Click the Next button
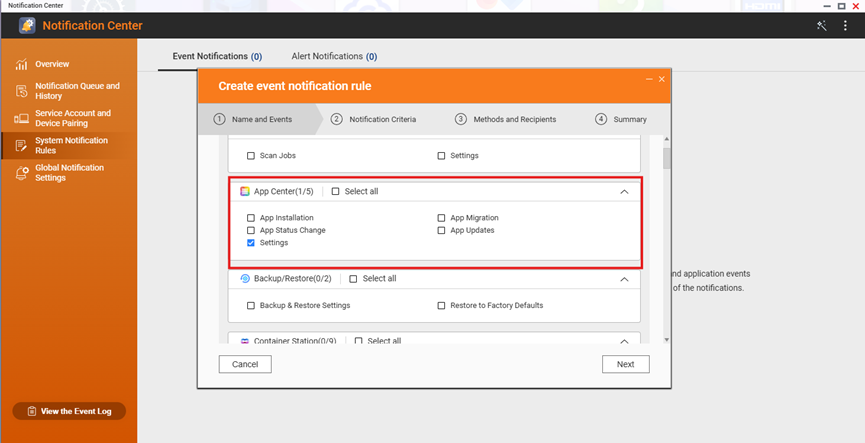The height and width of the screenshot is (443, 865). pyautogui.click(x=625, y=364)
